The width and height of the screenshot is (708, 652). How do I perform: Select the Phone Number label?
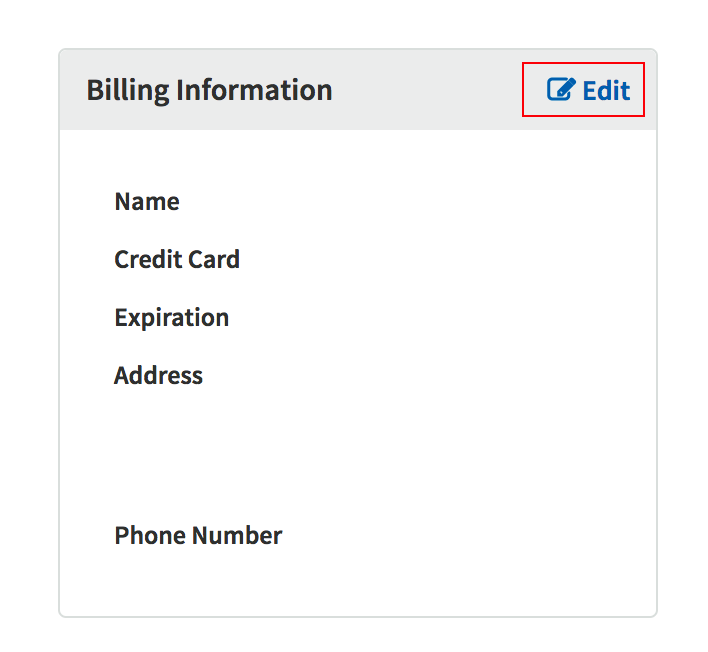(198, 536)
